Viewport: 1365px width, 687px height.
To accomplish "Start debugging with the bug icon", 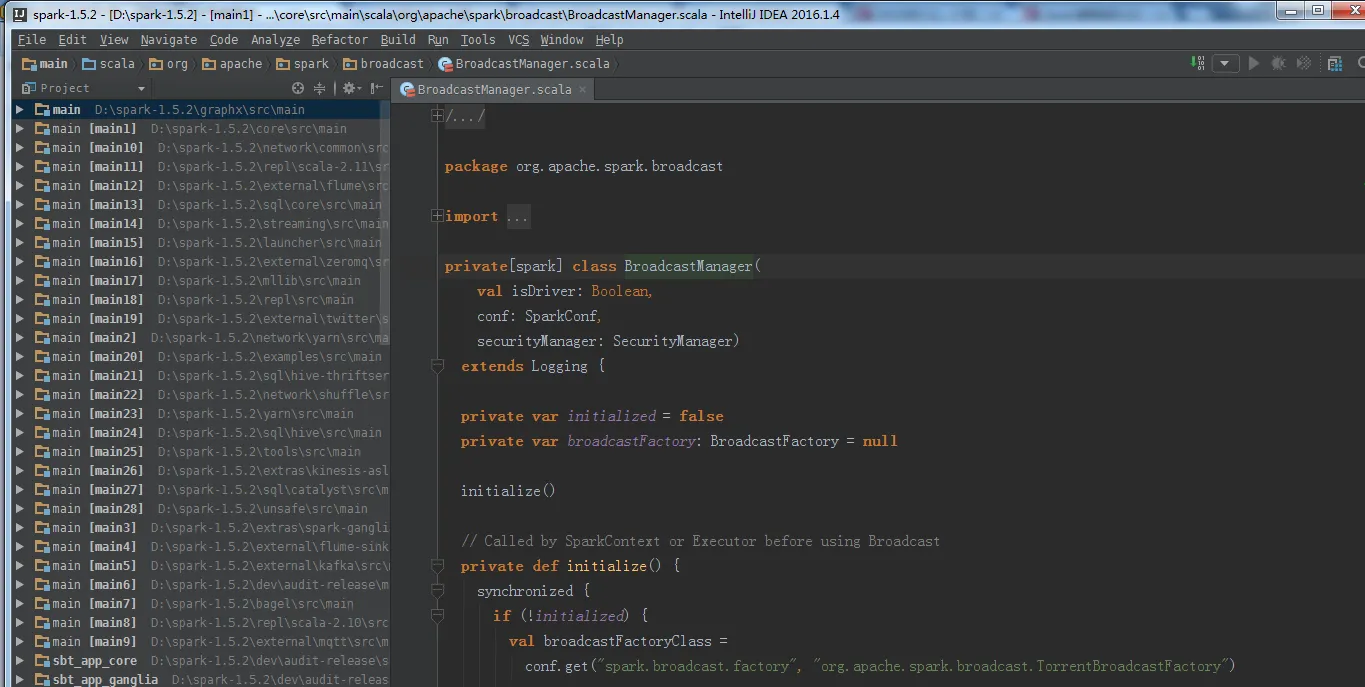I will point(1278,63).
